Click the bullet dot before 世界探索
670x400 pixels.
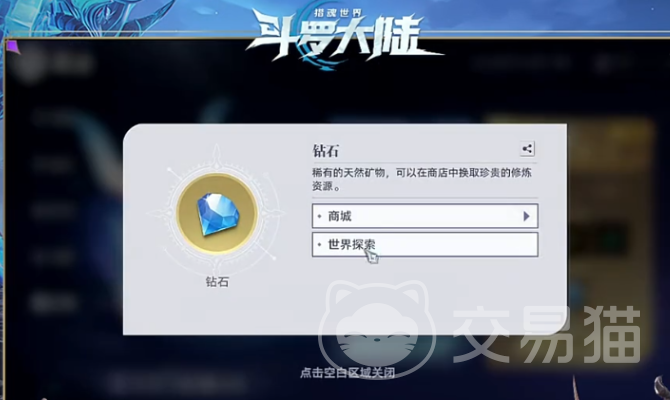coord(319,245)
